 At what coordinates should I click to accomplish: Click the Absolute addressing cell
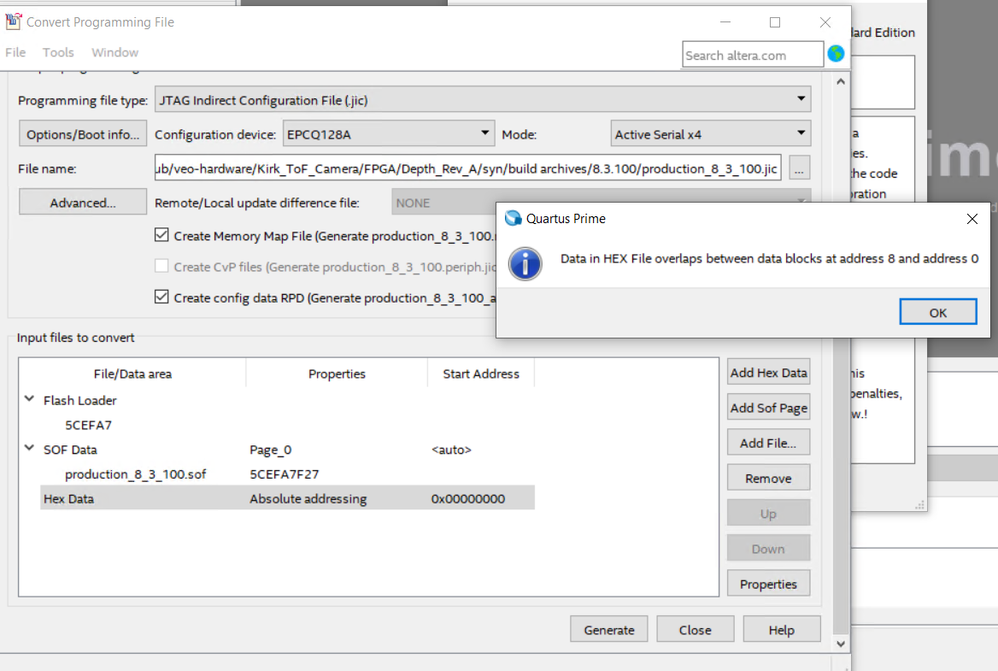[x=308, y=498]
